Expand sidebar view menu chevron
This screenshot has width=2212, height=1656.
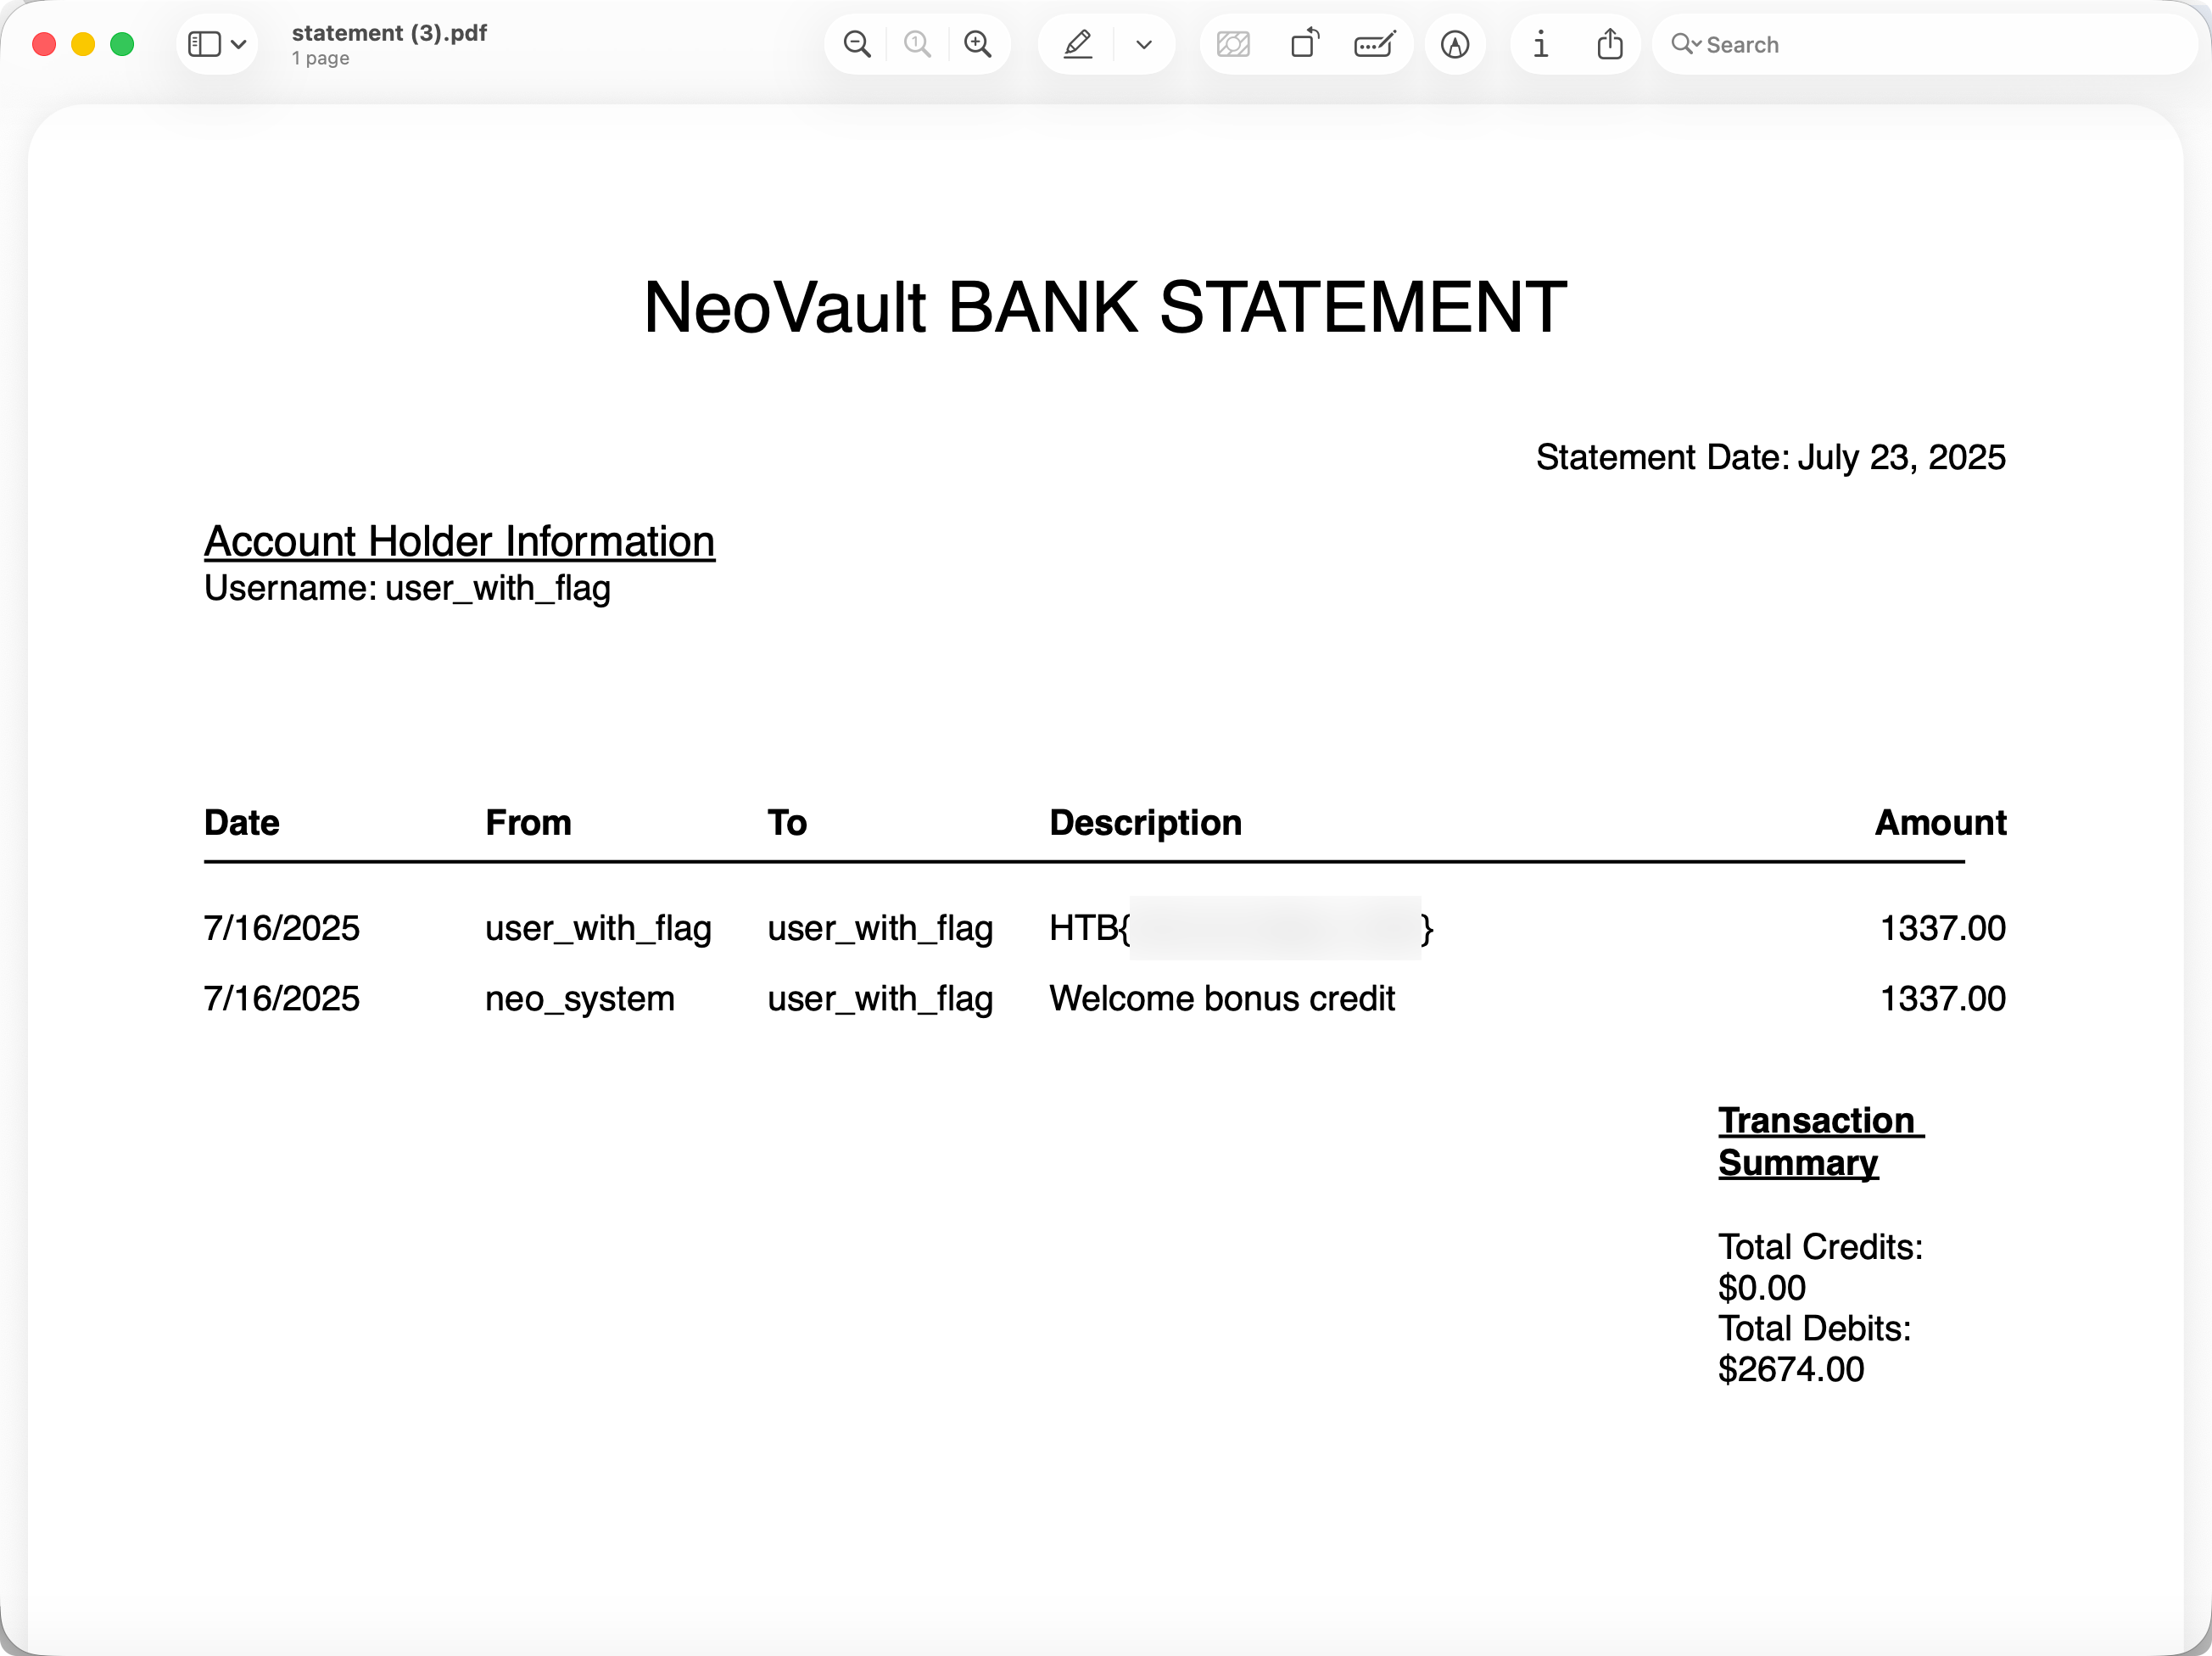coord(239,44)
